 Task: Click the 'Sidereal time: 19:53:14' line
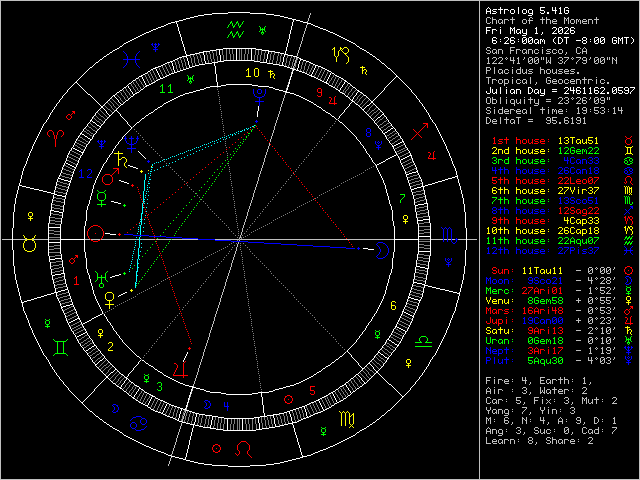(554, 111)
